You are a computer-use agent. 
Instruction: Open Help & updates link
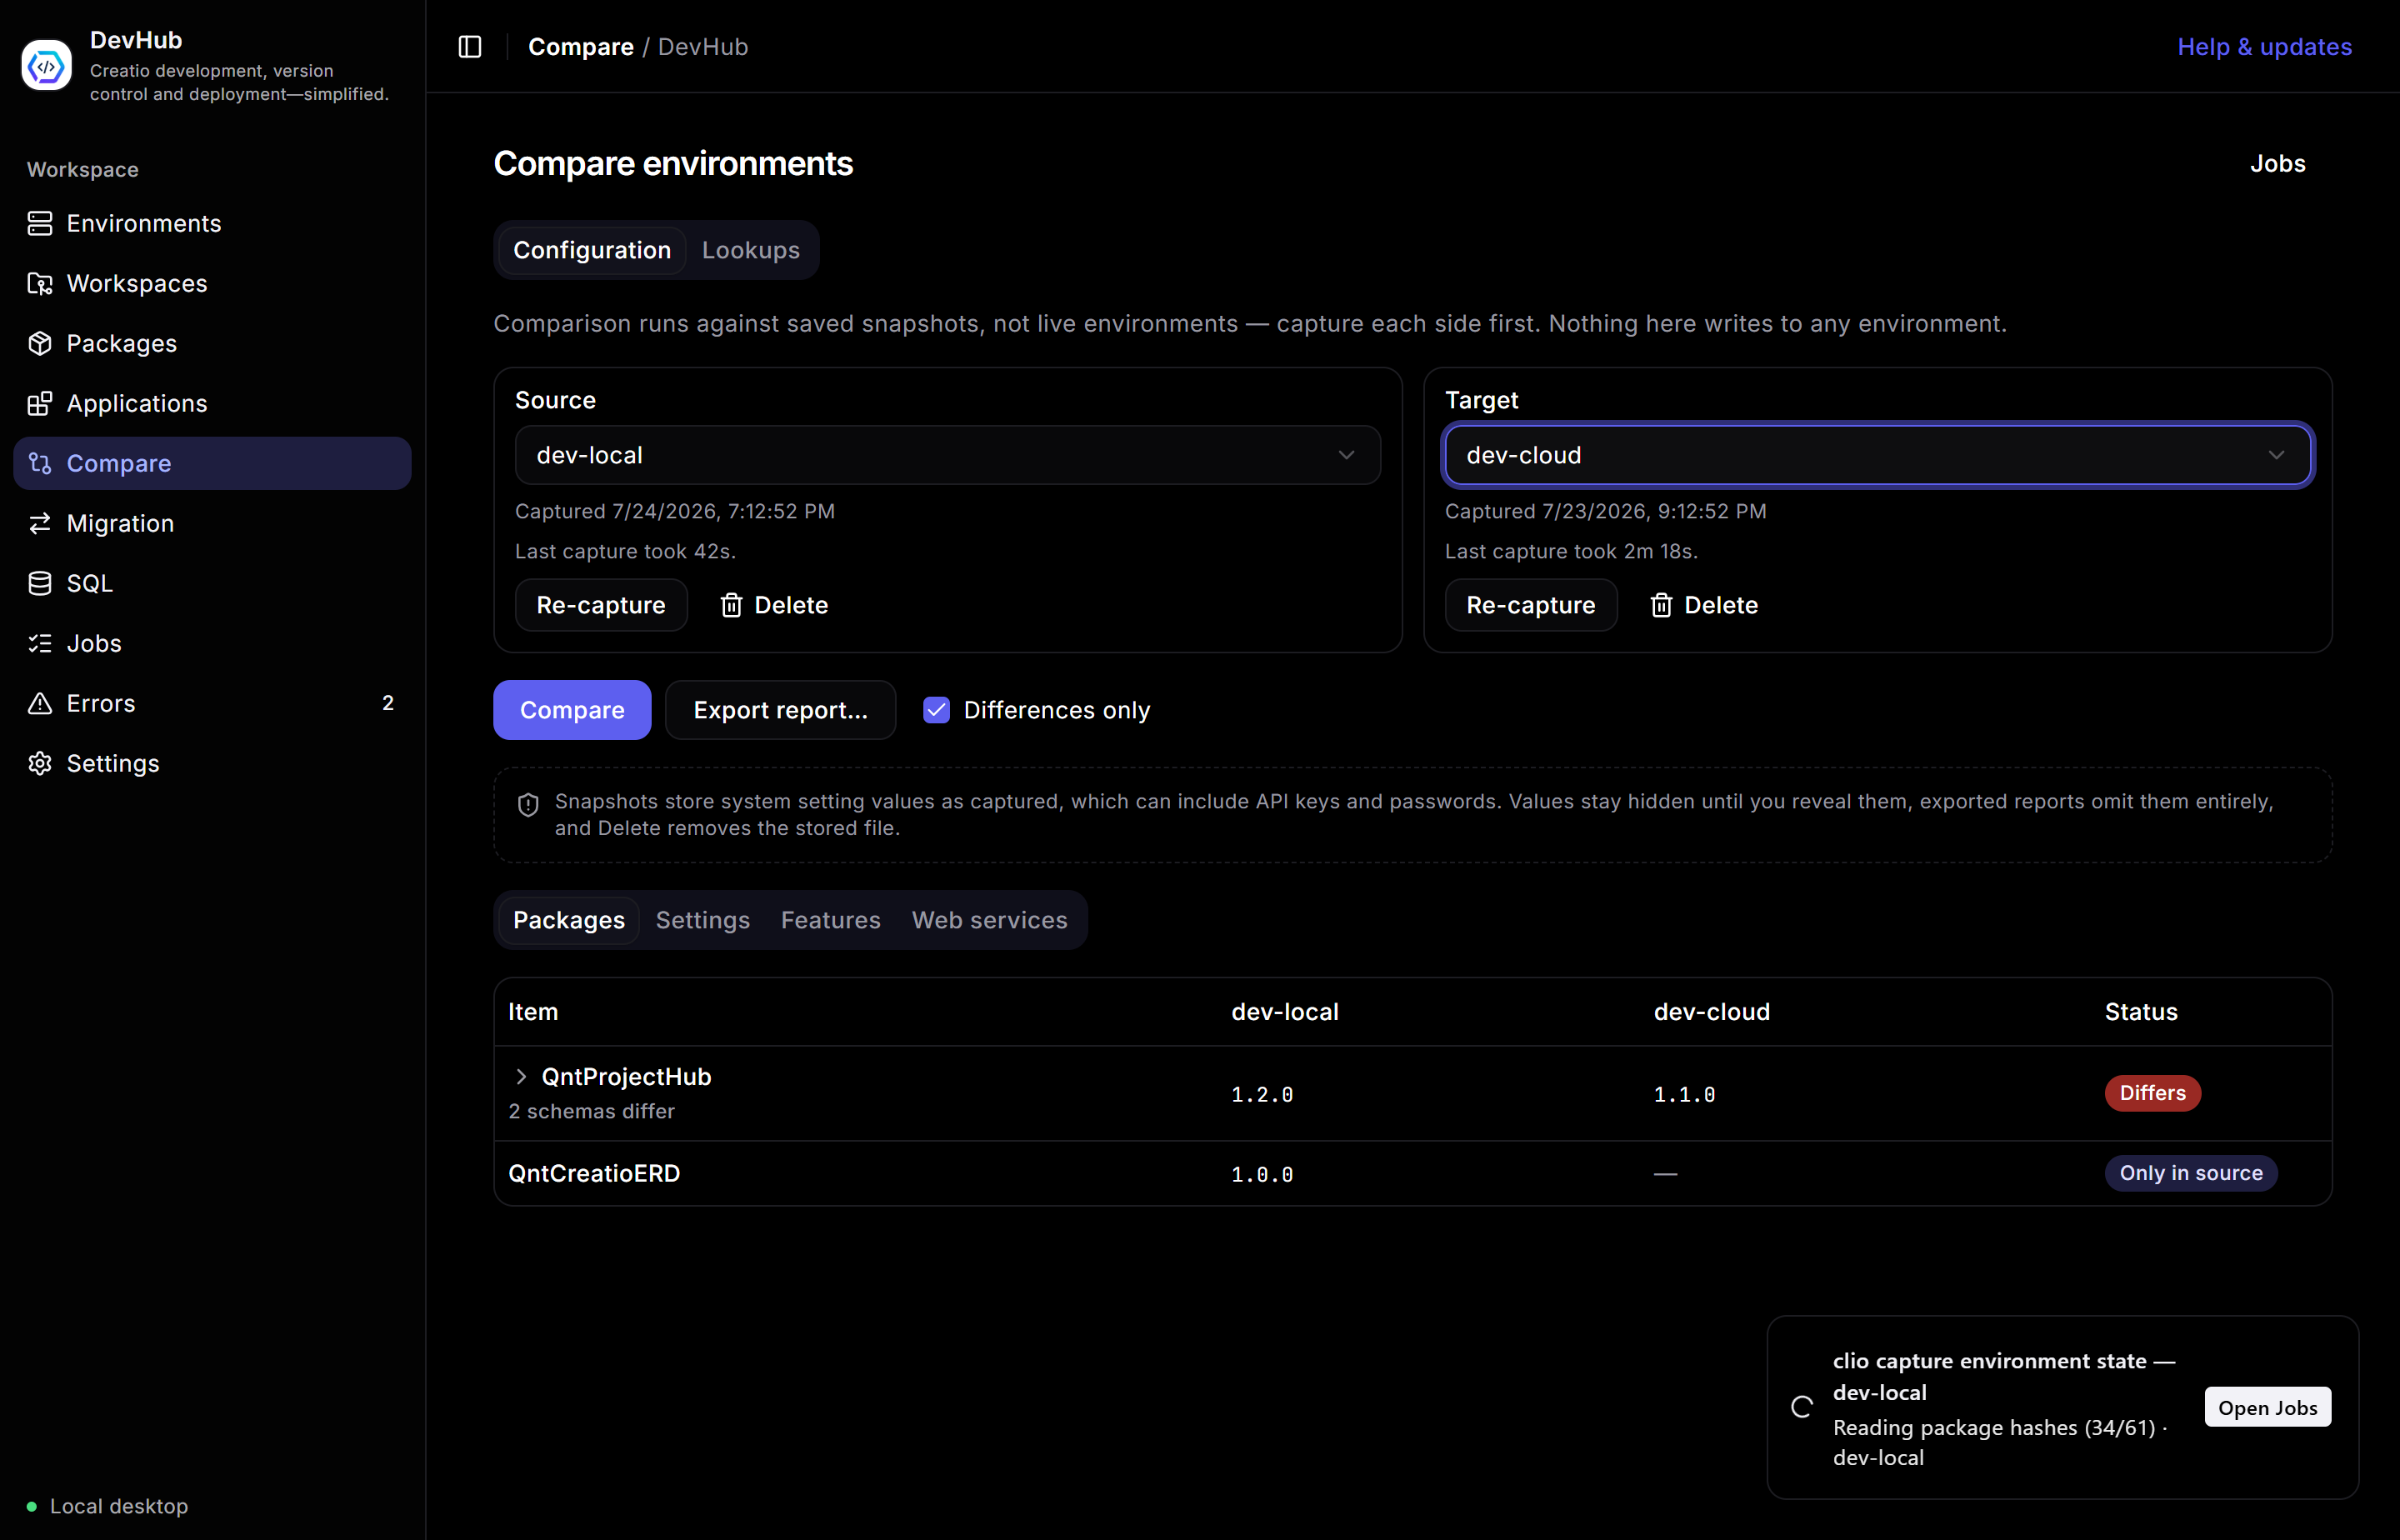[x=2264, y=47]
